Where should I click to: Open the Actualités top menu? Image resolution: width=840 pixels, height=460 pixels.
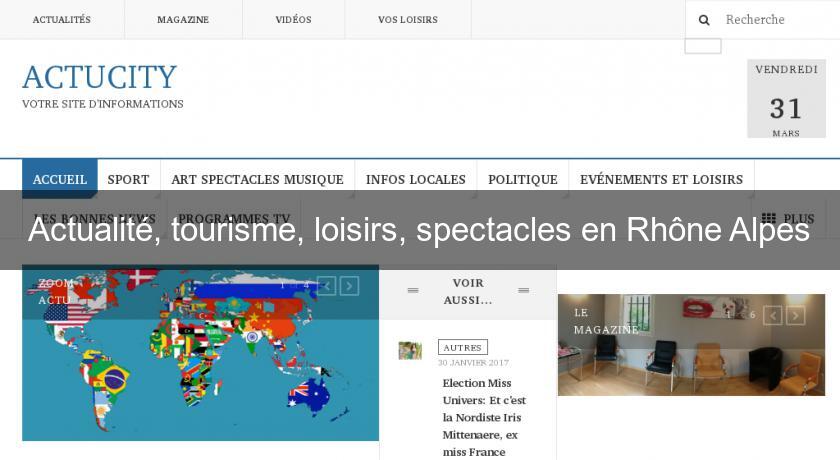tap(62, 20)
